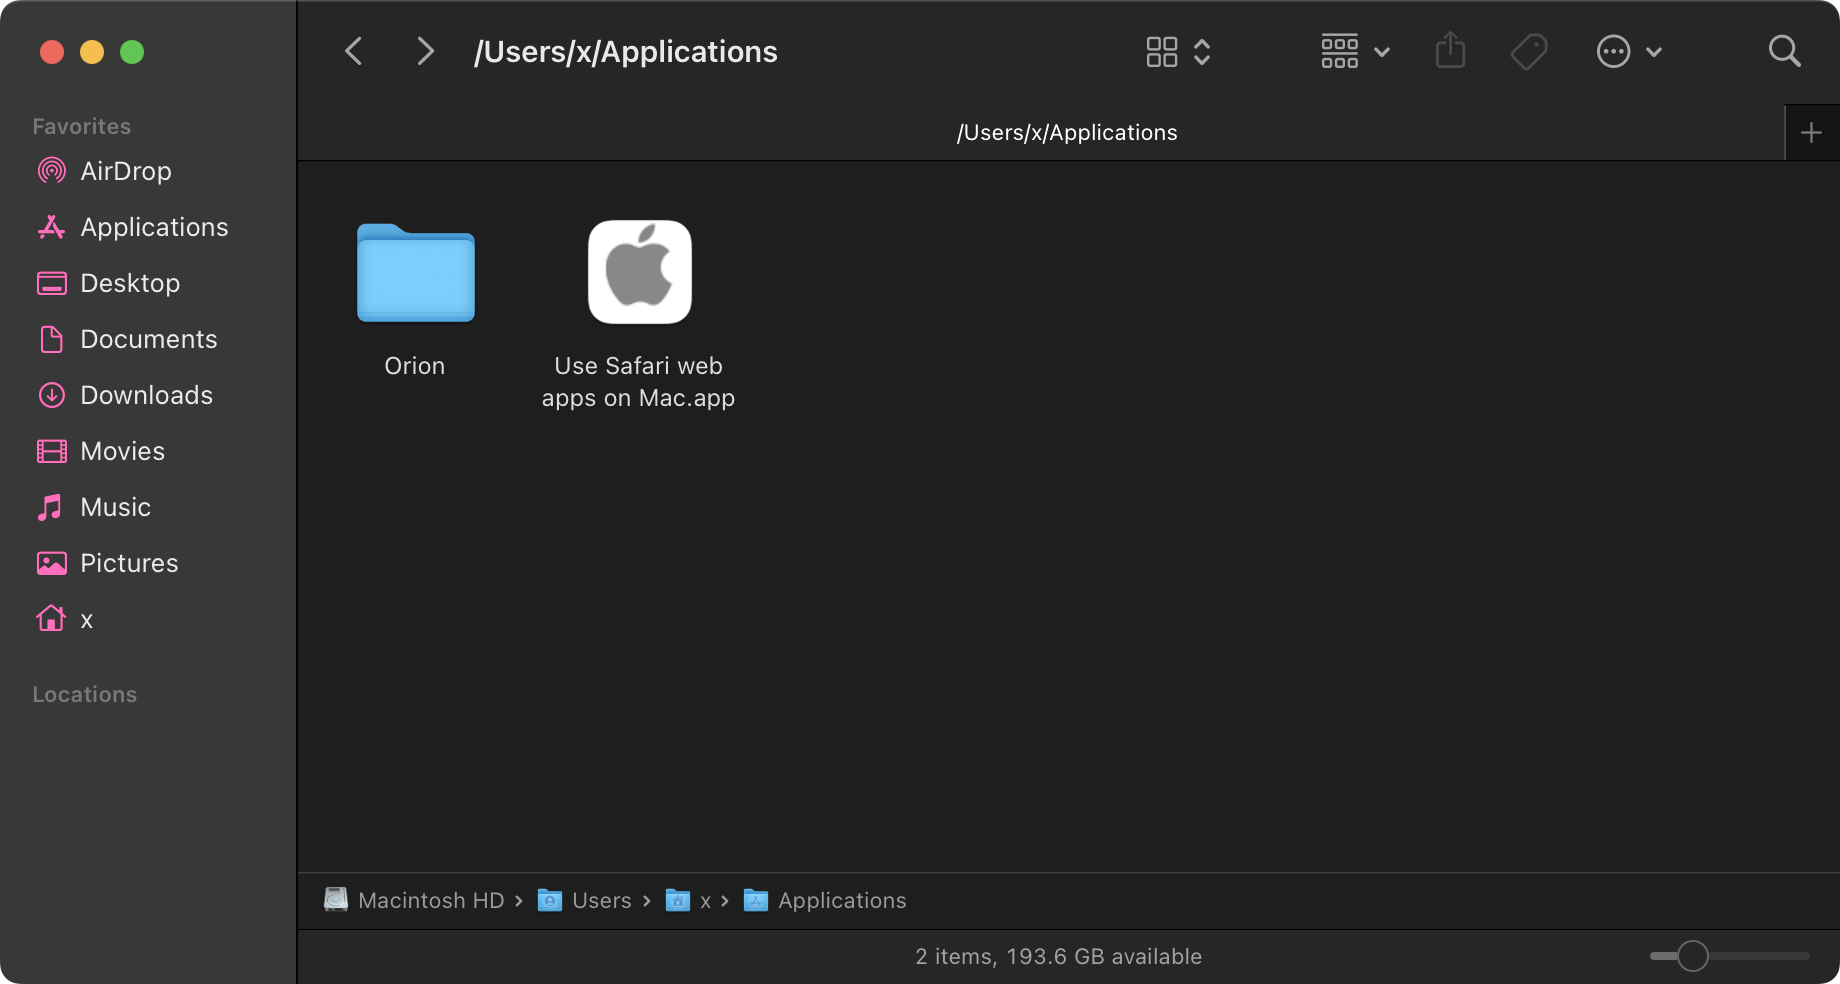Click the Share toolbar icon

(1450, 51)
